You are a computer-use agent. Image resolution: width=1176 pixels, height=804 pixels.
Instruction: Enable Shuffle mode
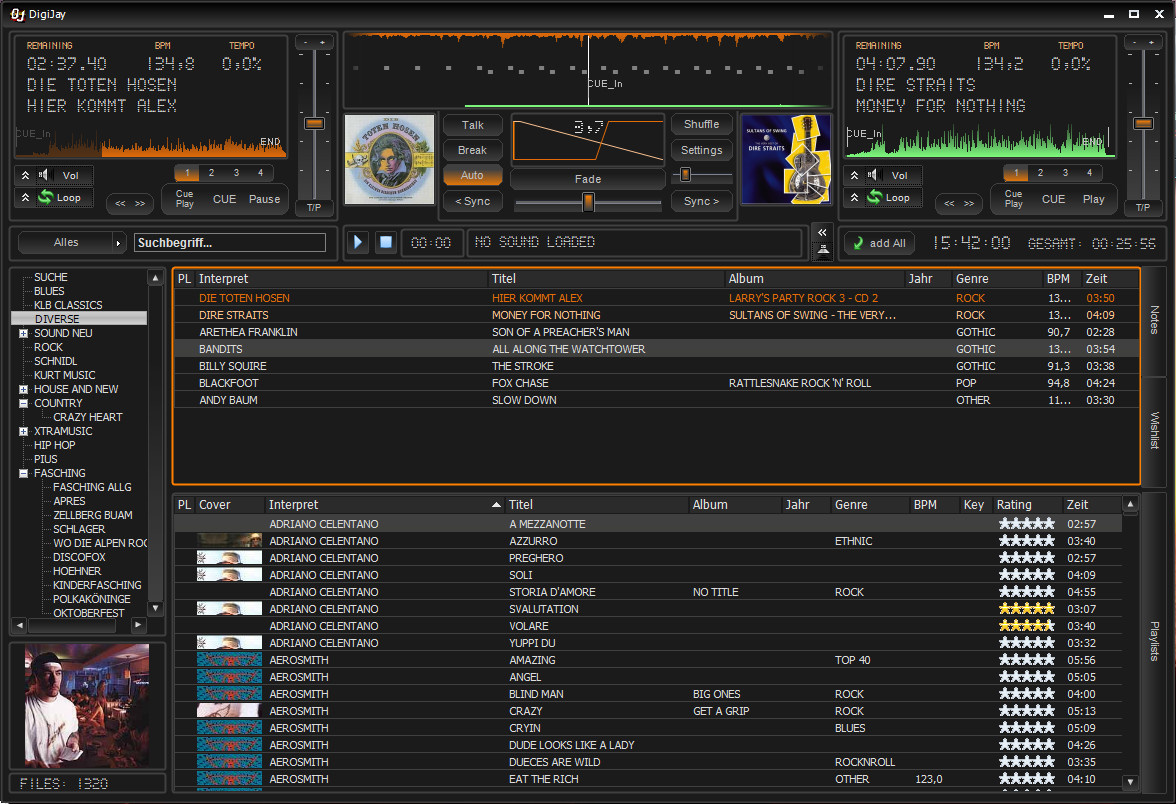[701, 124]
